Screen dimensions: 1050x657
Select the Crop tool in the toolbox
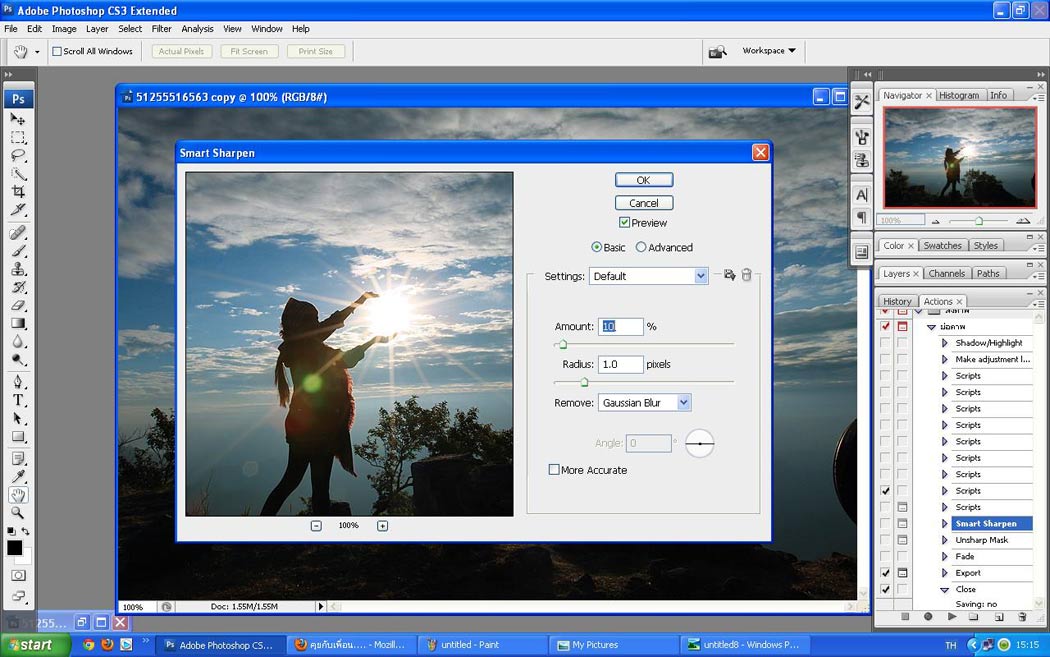(x=18, y=192)
